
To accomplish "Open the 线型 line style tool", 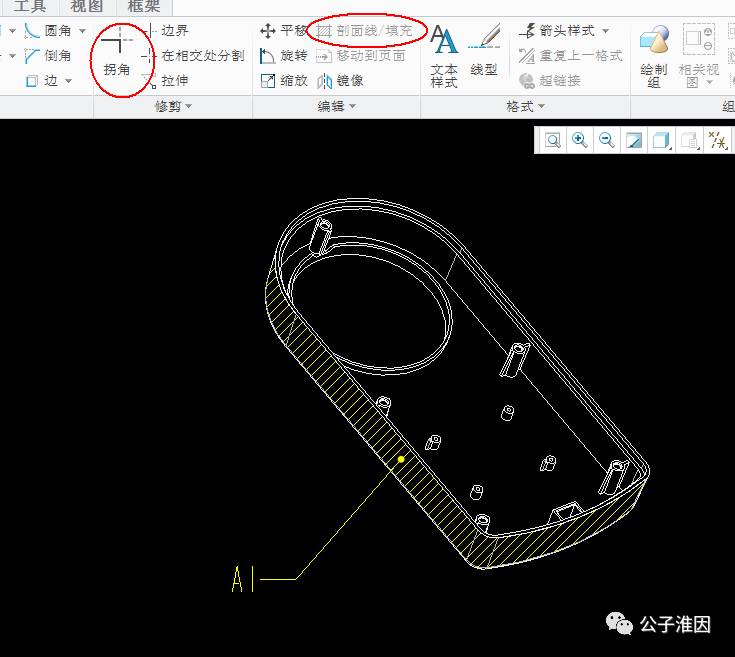I will [484, 50].
